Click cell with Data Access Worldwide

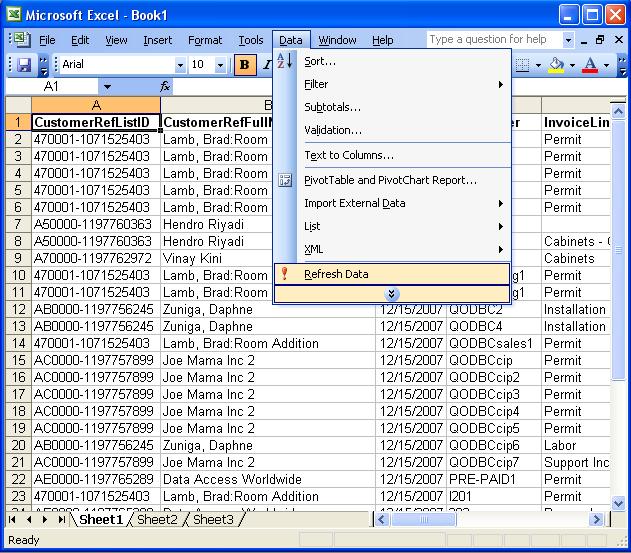pyautogui.click(x=268, y=479)
